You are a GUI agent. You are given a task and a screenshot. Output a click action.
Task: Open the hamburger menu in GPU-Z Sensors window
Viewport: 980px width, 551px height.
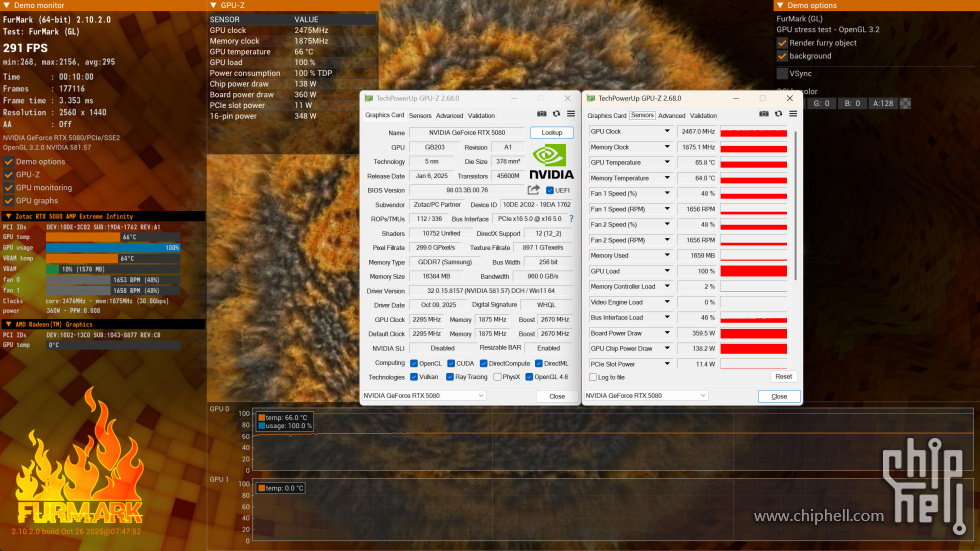click(x=791, y=114)
